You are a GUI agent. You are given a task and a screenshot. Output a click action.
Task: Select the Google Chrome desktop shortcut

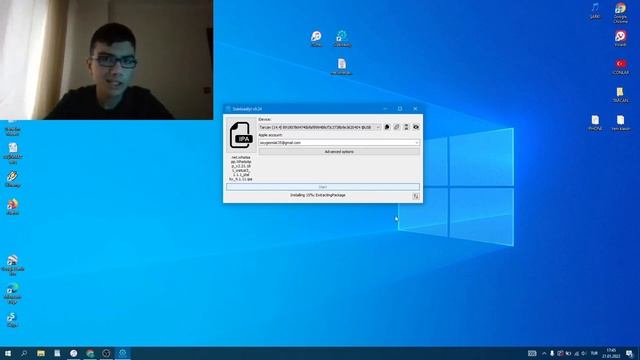(620, 12)
